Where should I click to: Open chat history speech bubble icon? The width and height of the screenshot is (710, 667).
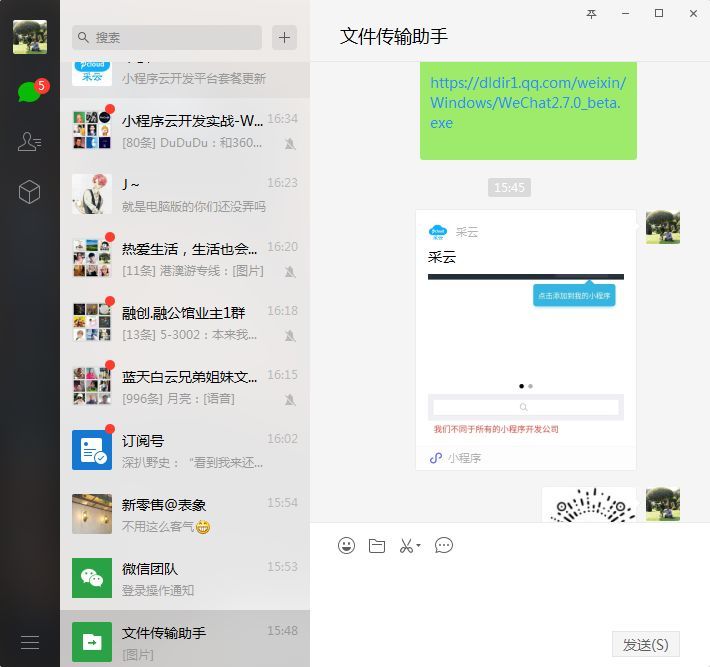pyautogui.click(x=444, y=545)
